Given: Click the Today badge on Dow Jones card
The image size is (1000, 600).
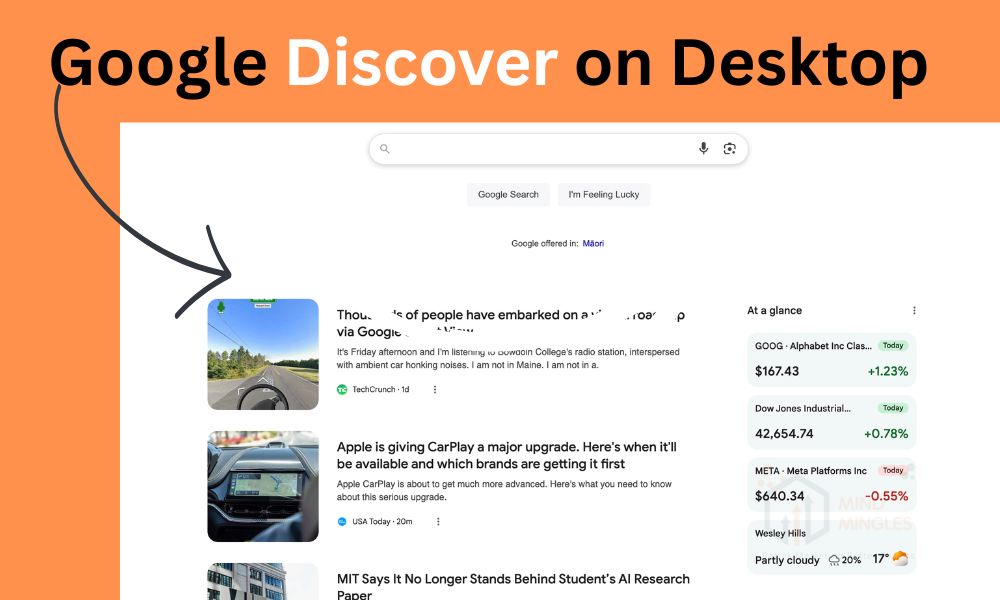Looking at the screenshot, I should 893,408.
